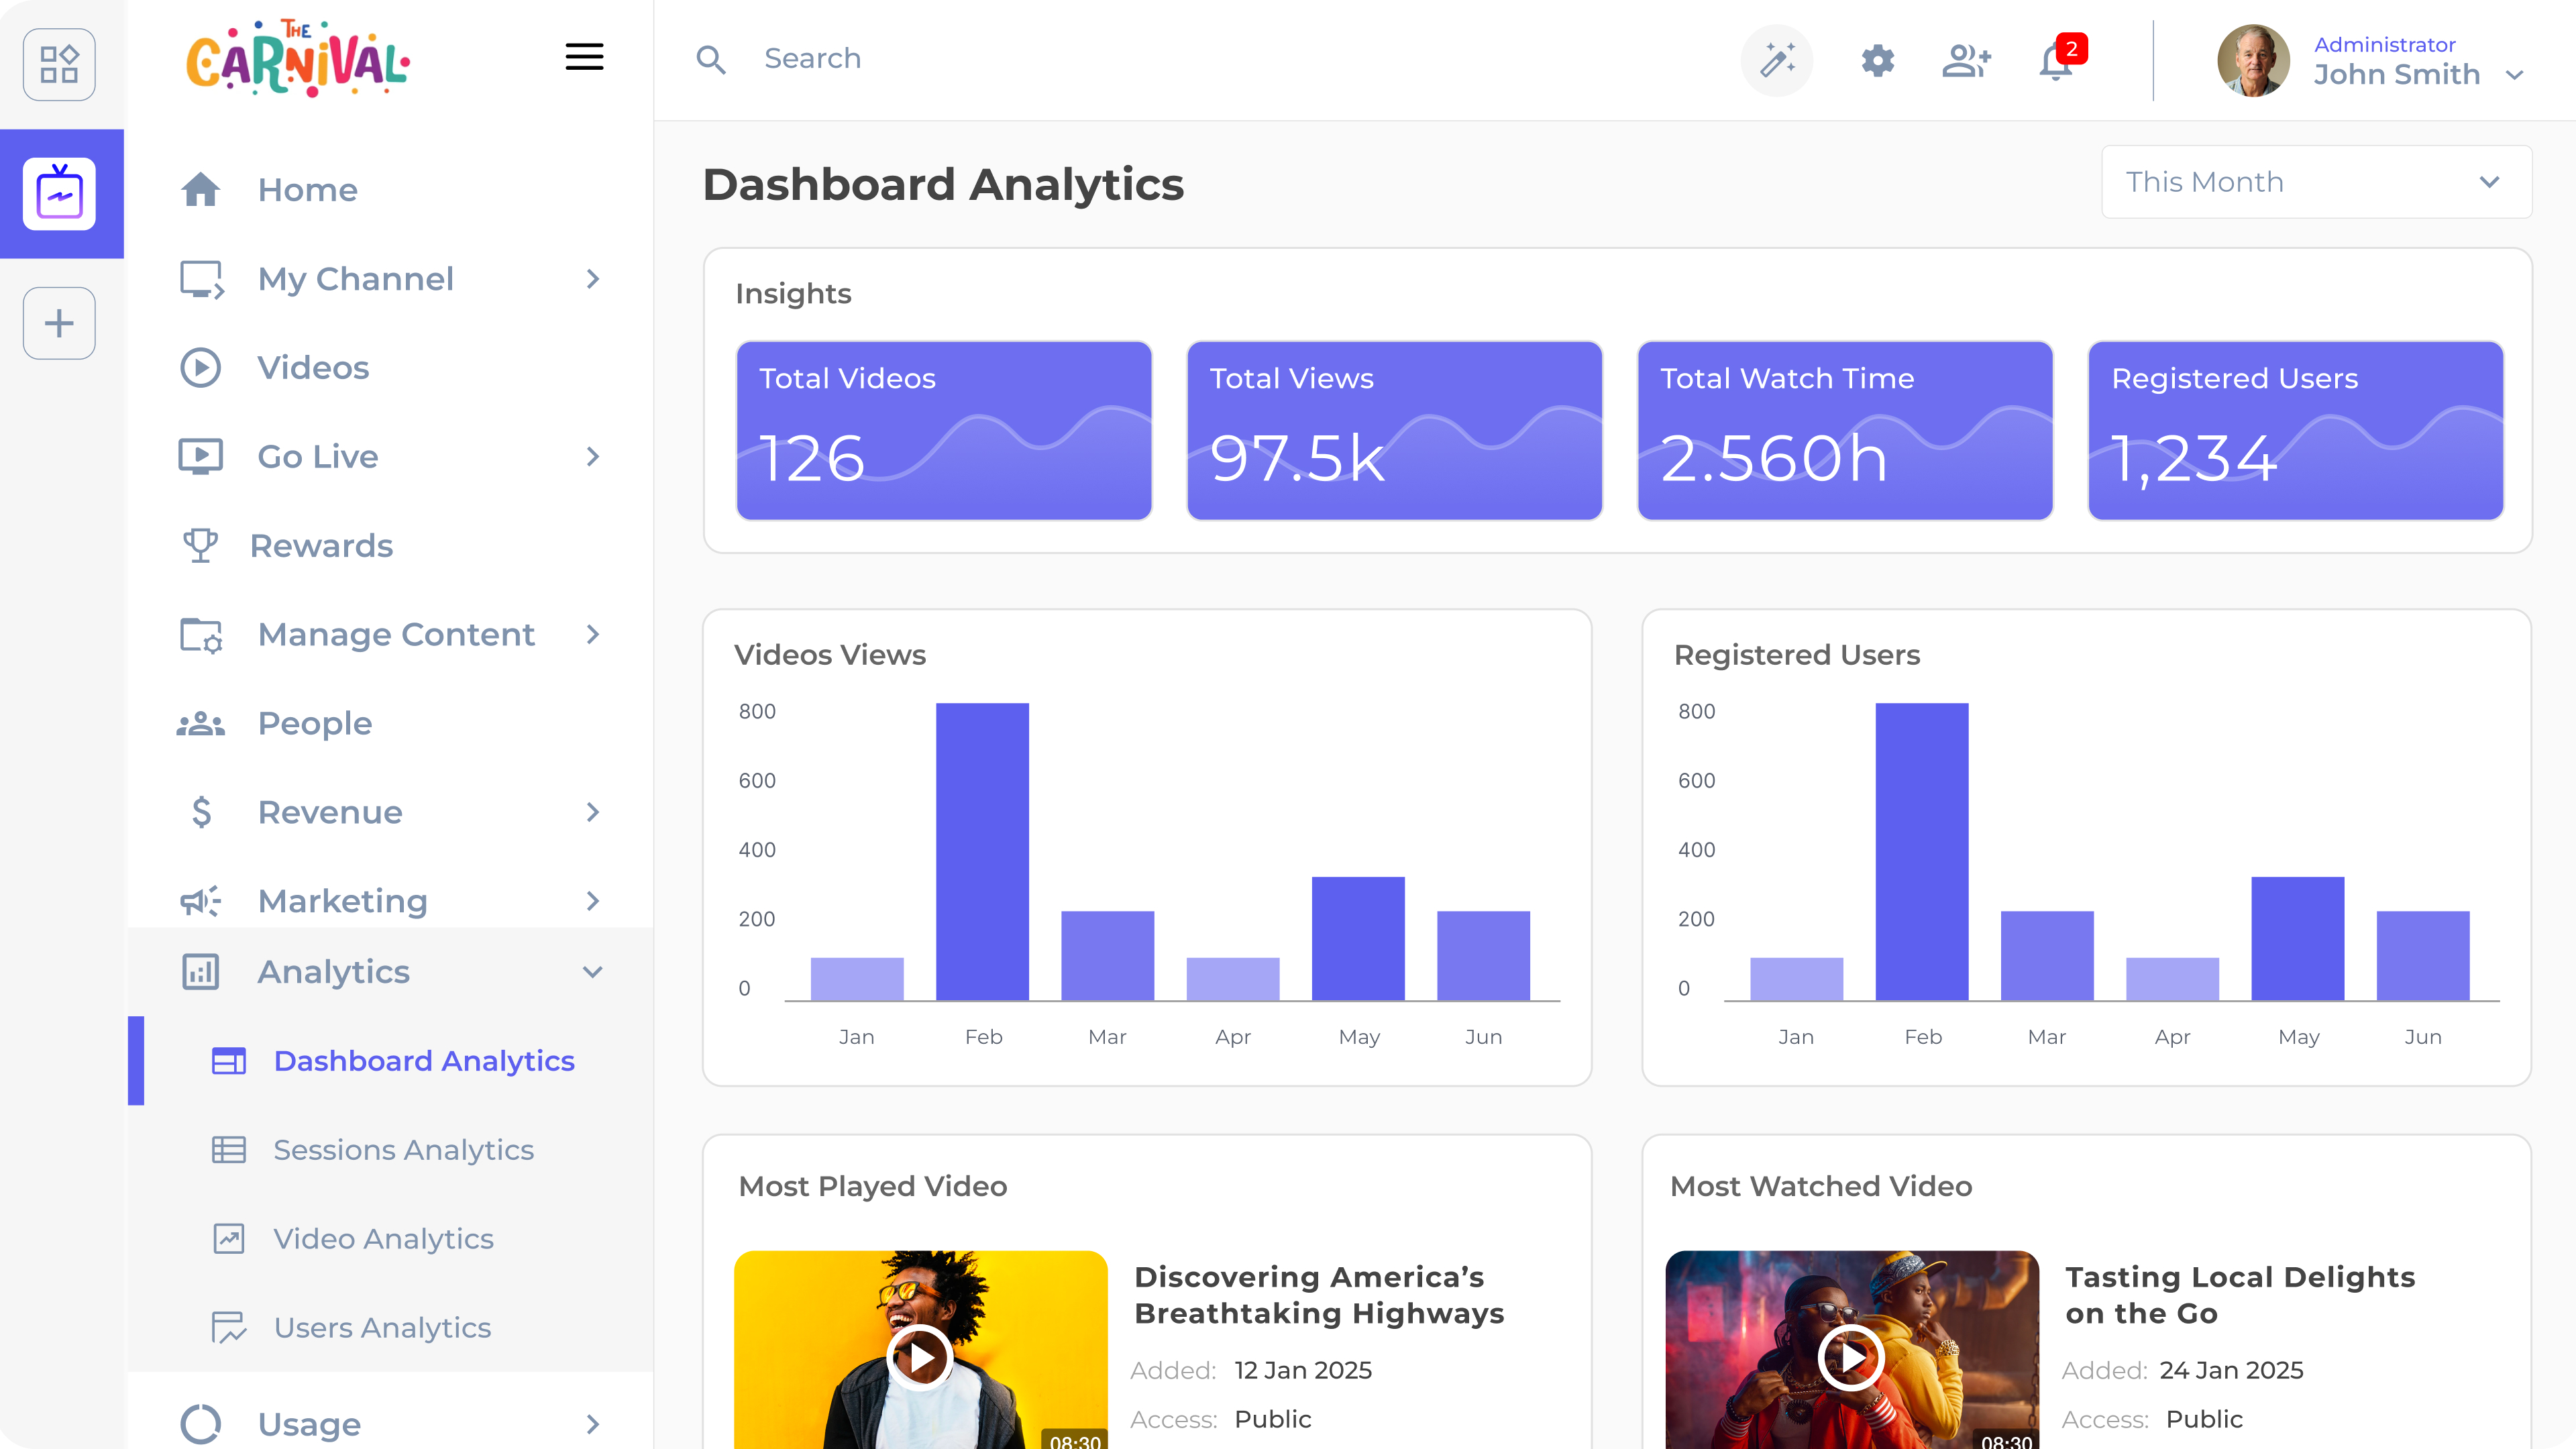
Task: Open Discovering America's Breathtaking Highways title
Action: tap(1318, 1295)
